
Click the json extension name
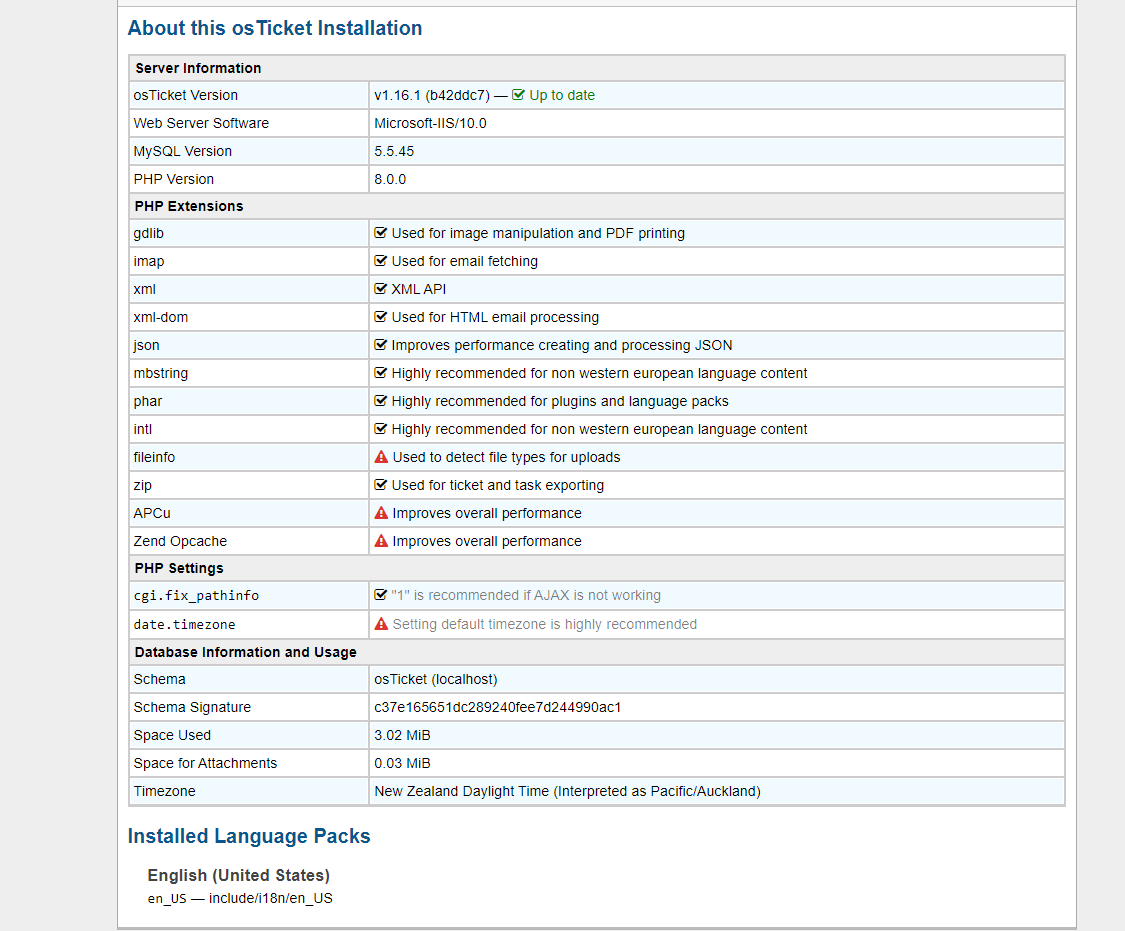tap(146, 345)
